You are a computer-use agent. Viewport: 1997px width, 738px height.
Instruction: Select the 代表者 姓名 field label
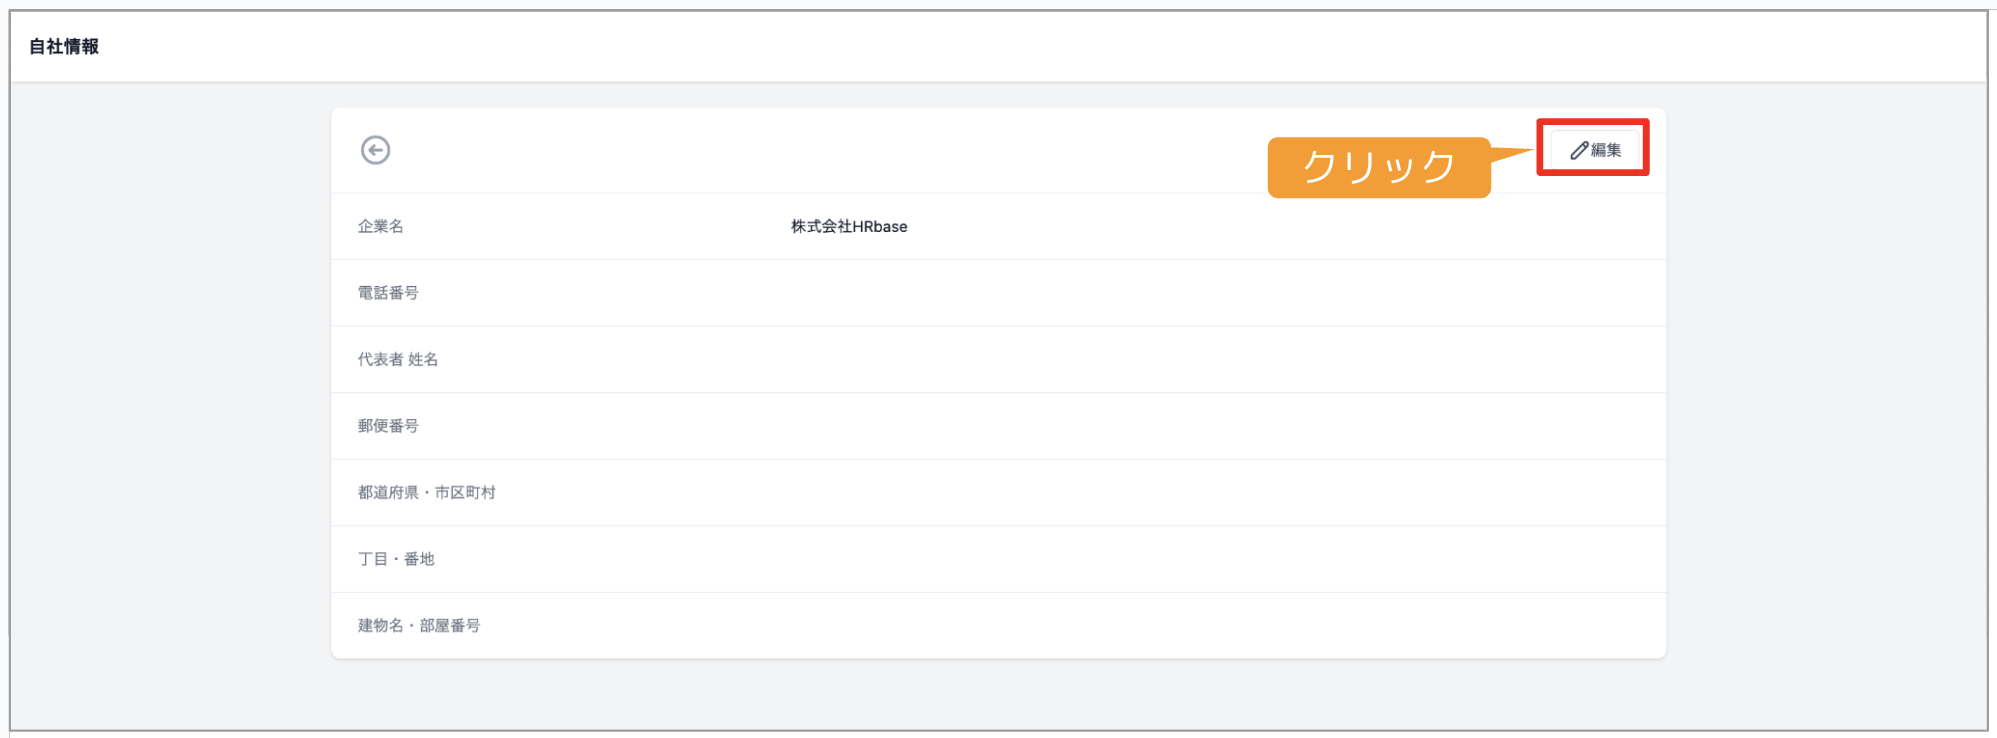[398, 359]
